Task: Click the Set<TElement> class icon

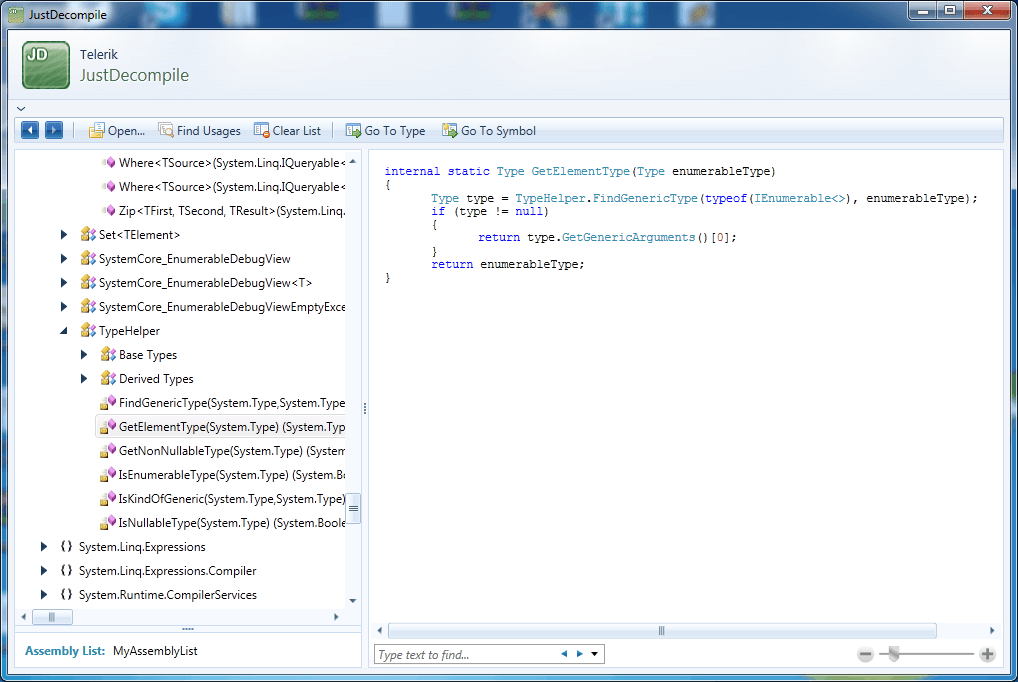Action: click(88, 234)
